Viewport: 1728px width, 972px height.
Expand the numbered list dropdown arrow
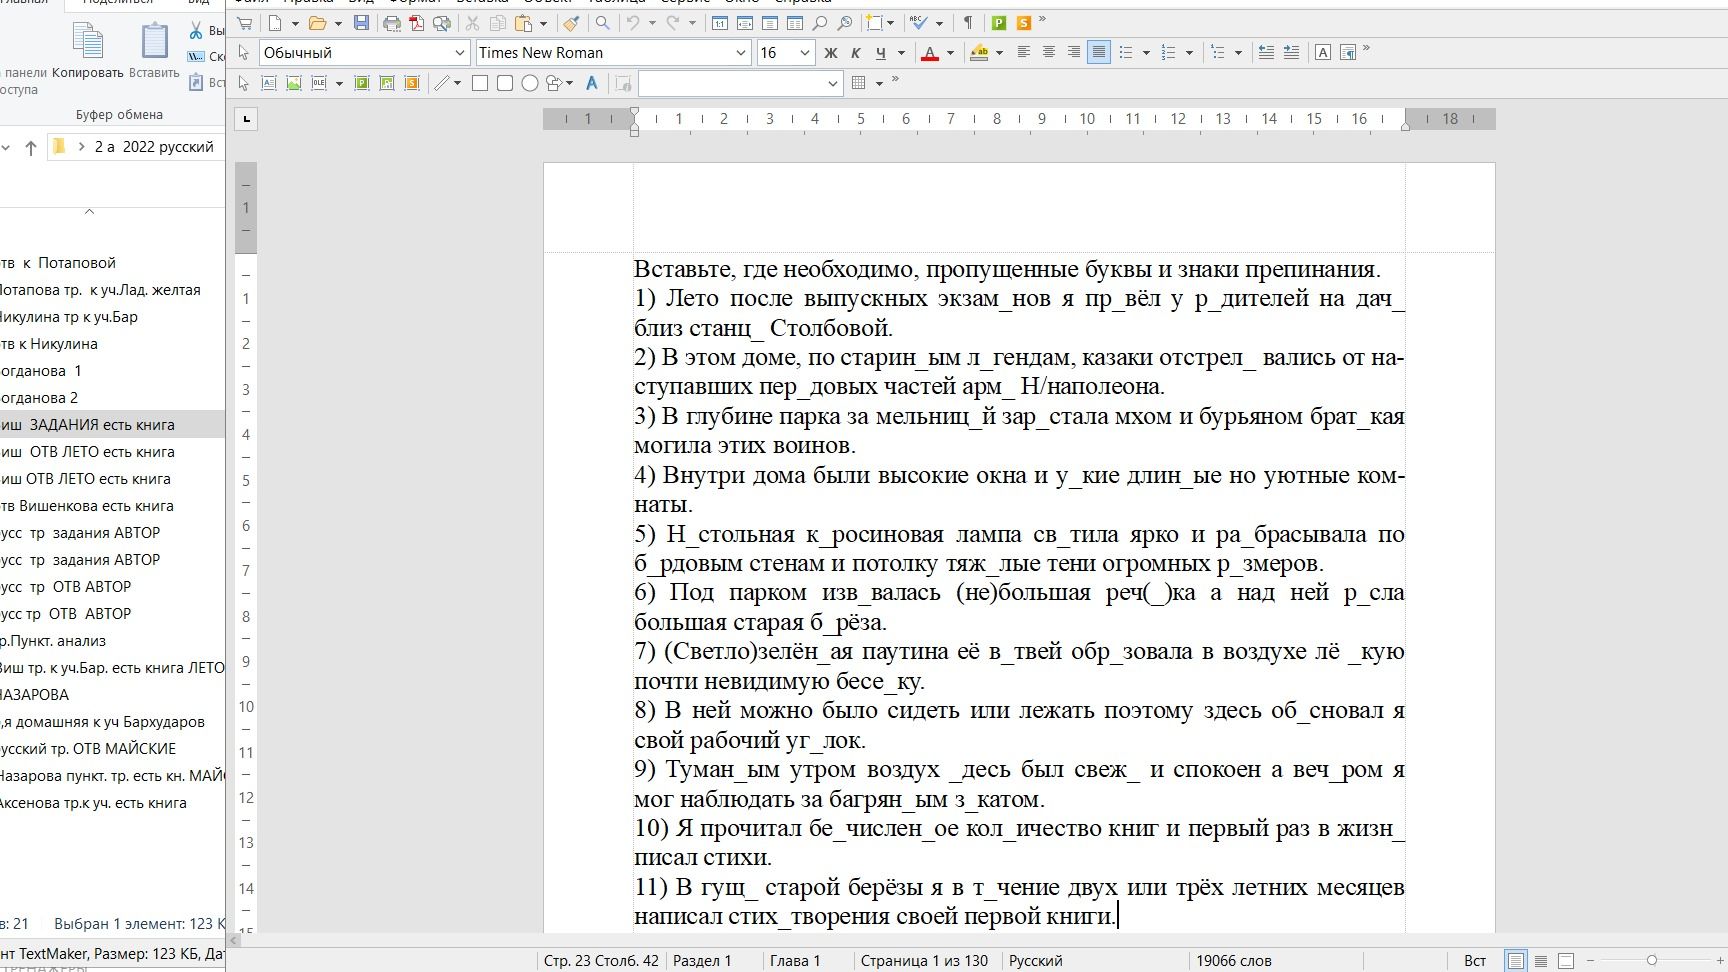click(1189, 53)
